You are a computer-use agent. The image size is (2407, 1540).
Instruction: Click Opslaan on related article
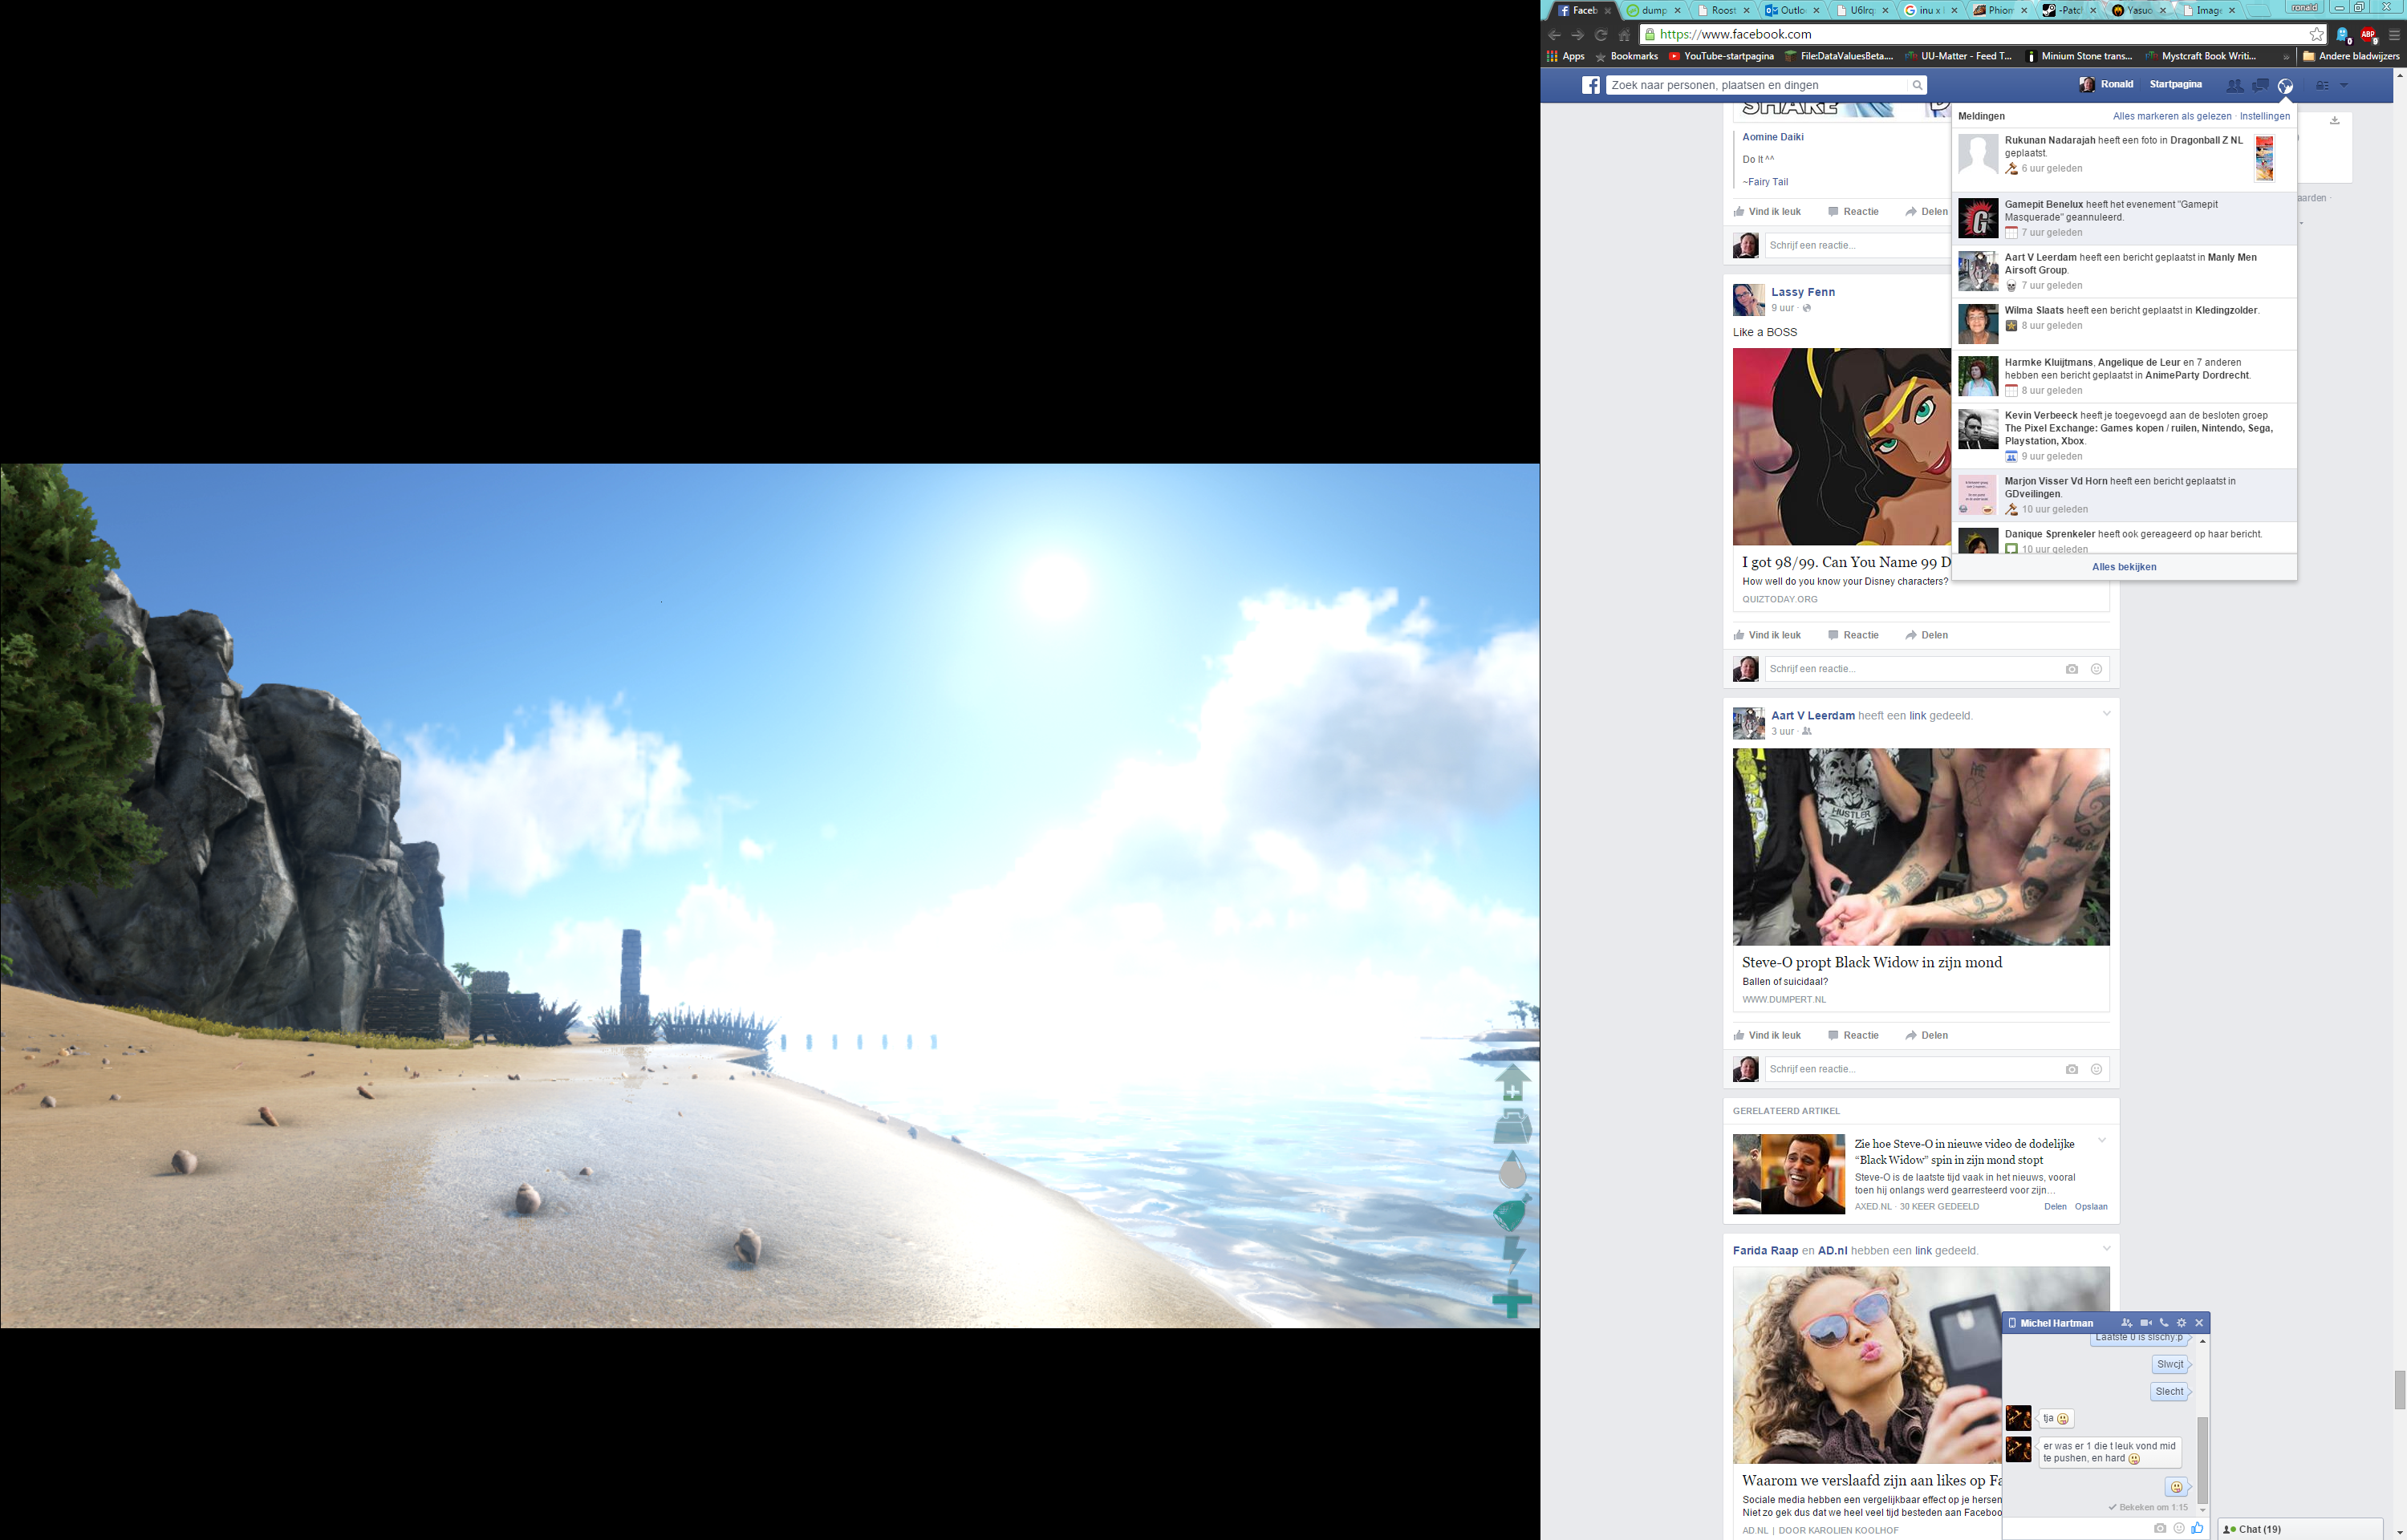2091,1207
